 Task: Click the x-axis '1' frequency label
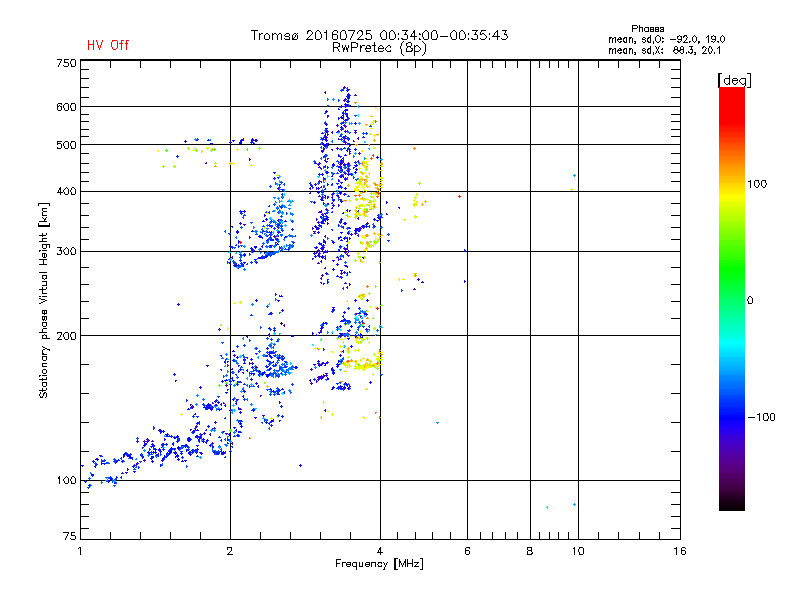click(x=80, y=551)
